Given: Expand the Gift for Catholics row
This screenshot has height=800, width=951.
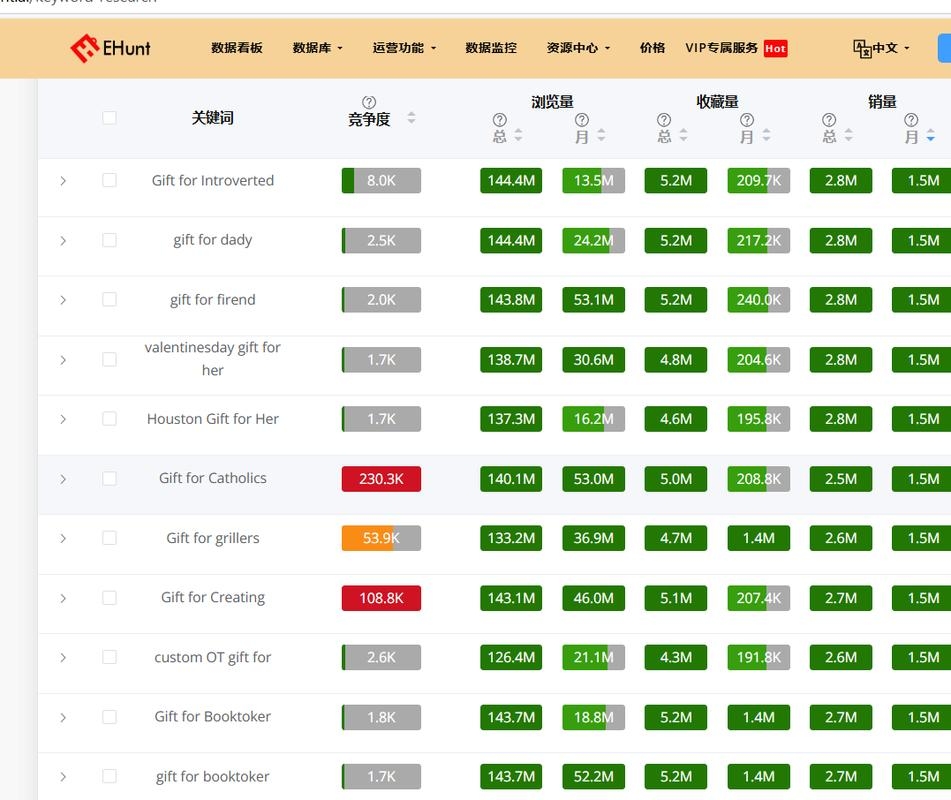Looking at the screenshot, I should click(x=63, y=478).
